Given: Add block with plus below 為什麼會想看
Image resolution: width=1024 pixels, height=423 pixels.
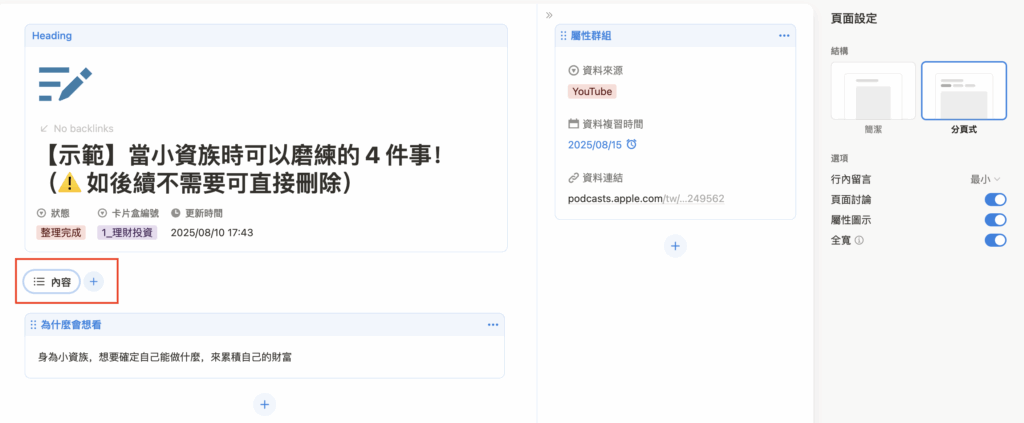Looking at the screenshot, I should click(x=264, y=404).
